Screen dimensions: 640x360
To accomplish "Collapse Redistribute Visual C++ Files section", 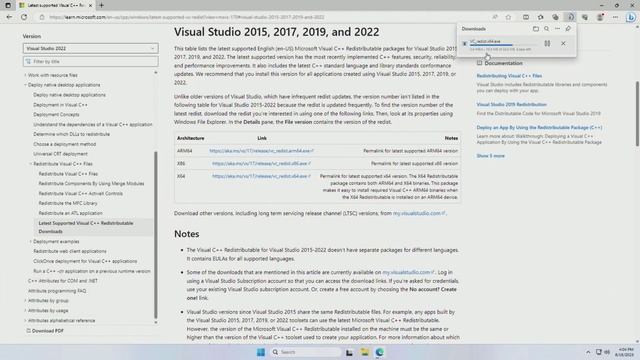I will [31, 164].
